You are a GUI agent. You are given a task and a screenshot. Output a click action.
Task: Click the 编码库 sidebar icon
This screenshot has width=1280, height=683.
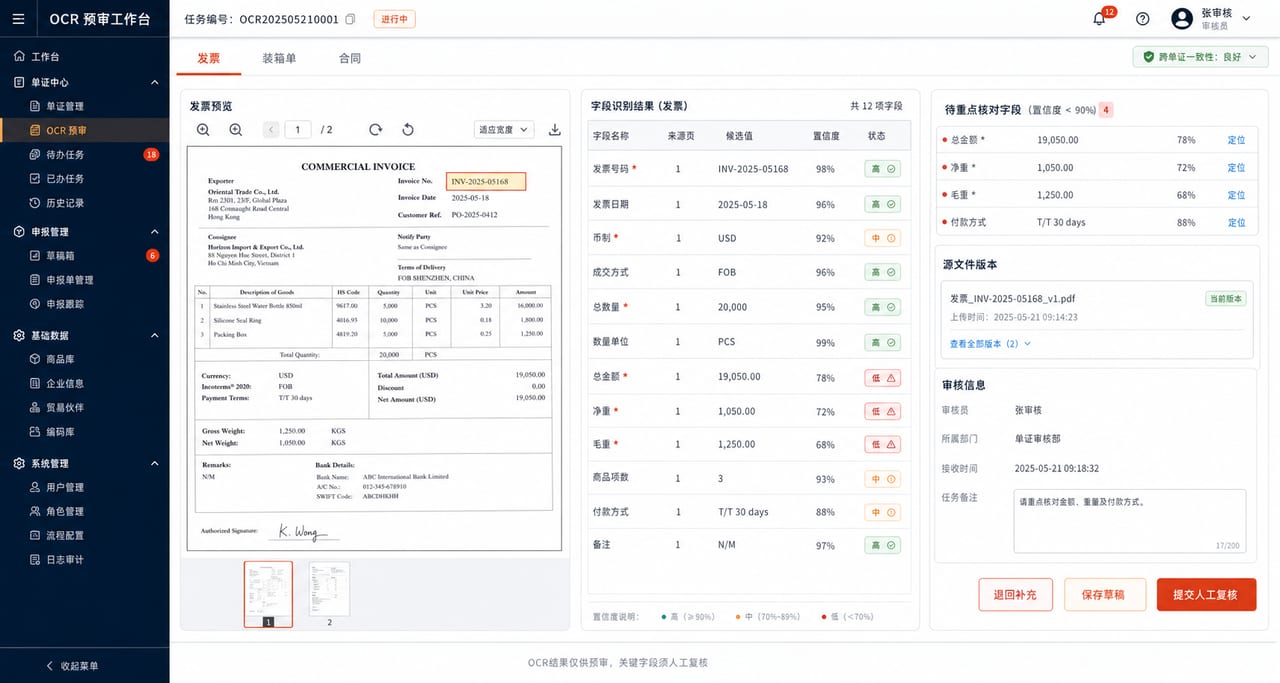pos(36,432)
